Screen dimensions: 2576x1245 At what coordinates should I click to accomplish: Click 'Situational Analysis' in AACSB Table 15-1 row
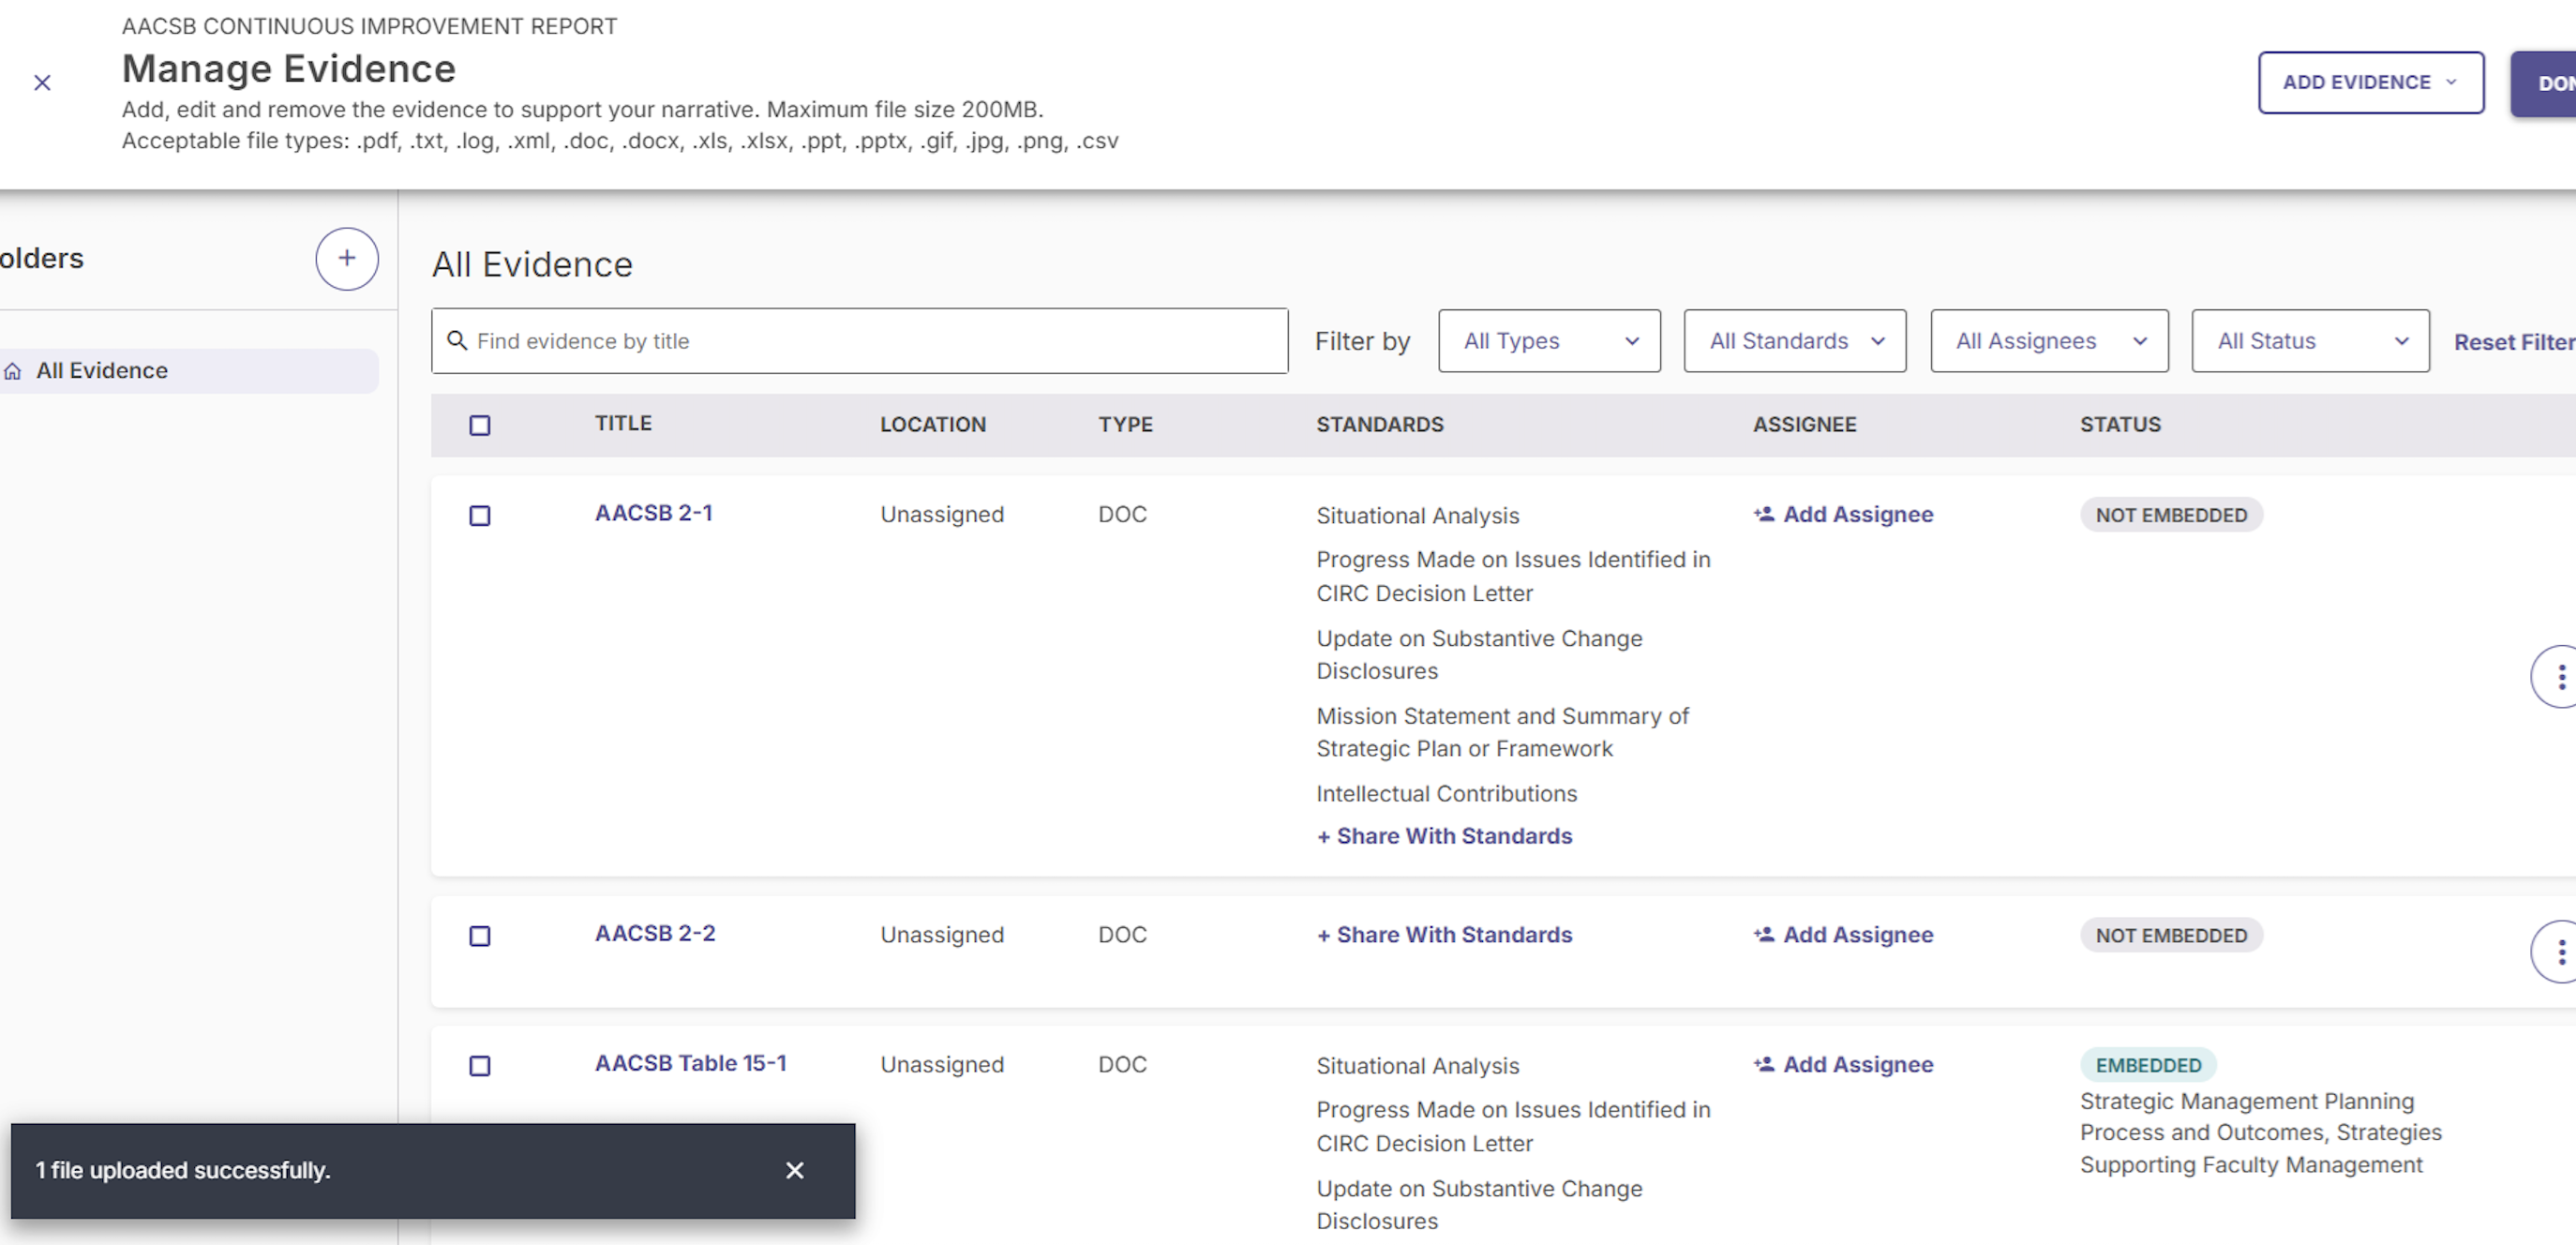[1417, 1066]
